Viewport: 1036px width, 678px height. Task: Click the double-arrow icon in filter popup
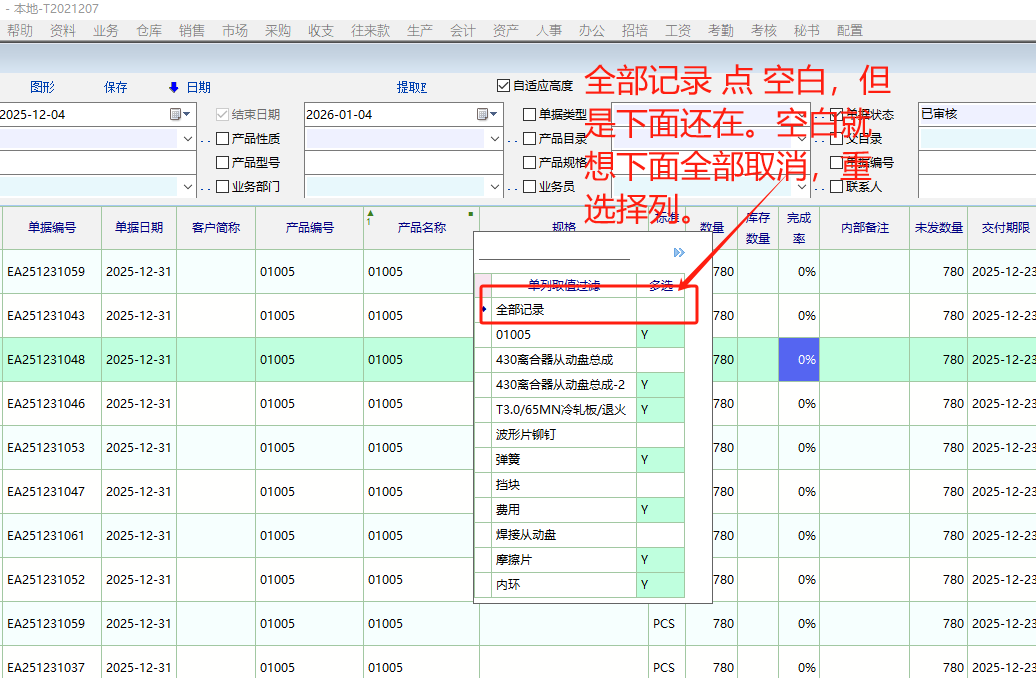coord(679,253)
